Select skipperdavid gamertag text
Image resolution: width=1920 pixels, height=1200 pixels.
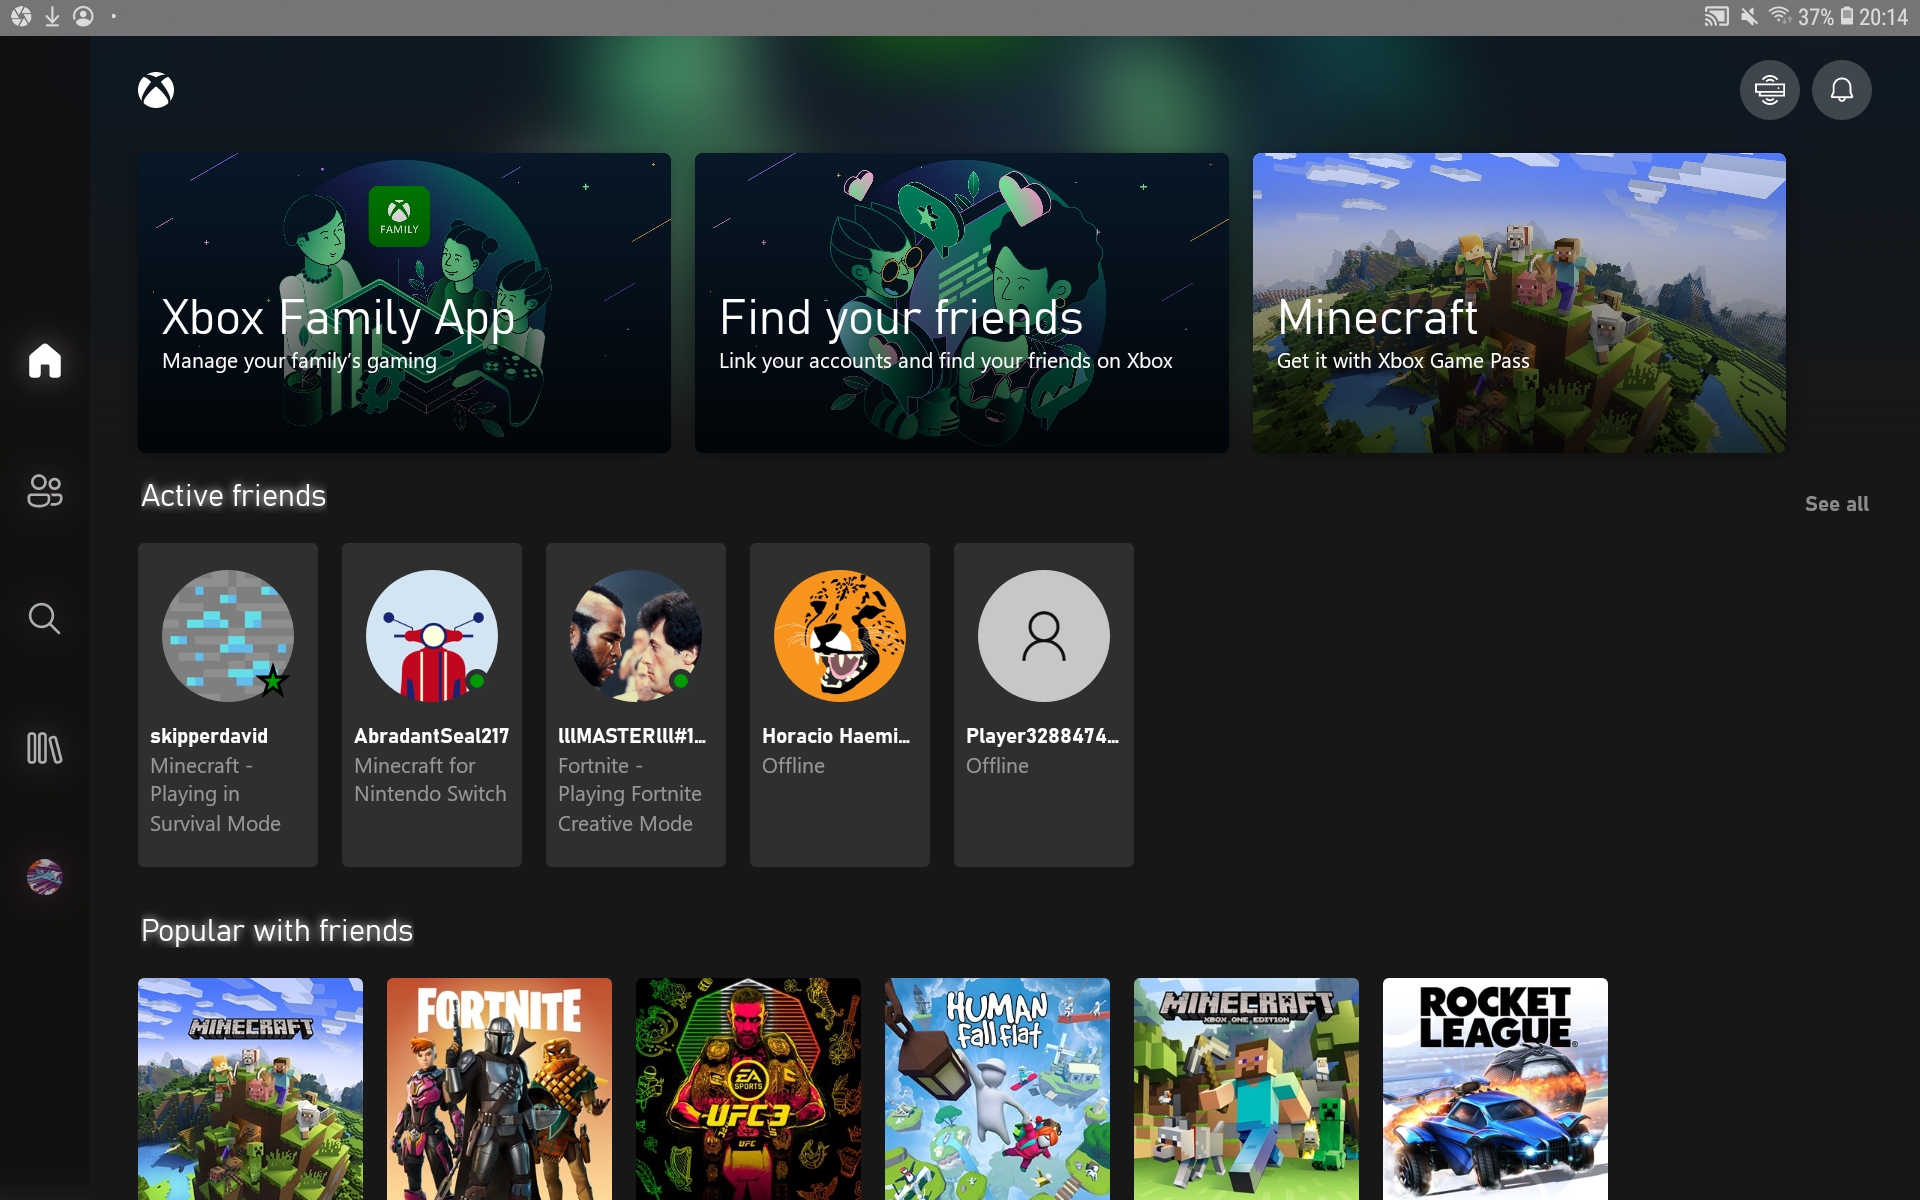click(209, 736)
